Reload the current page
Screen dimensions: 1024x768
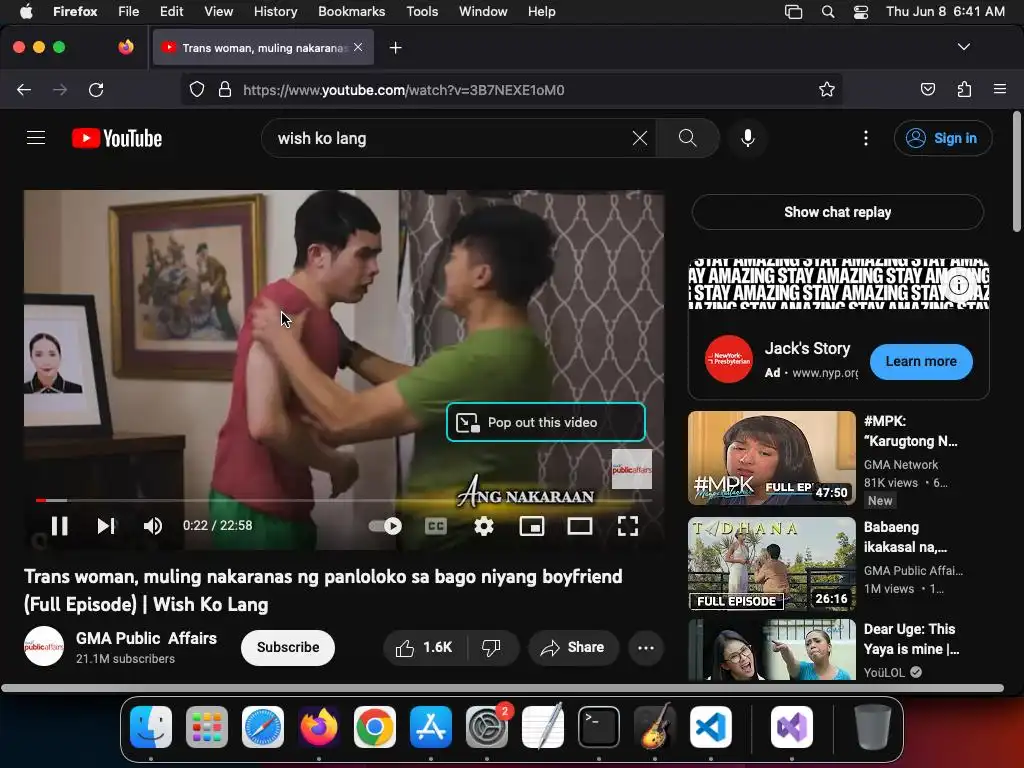(x=96, y=89)
